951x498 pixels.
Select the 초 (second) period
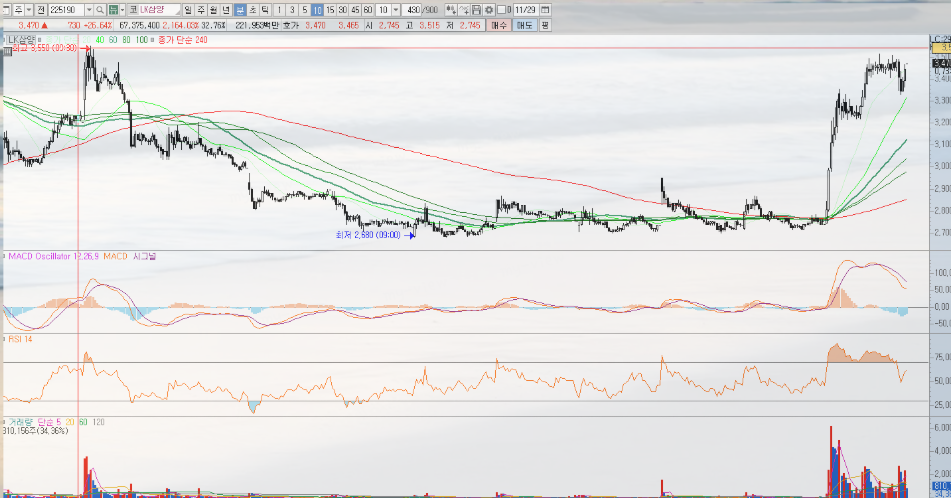tap(253, 10)
